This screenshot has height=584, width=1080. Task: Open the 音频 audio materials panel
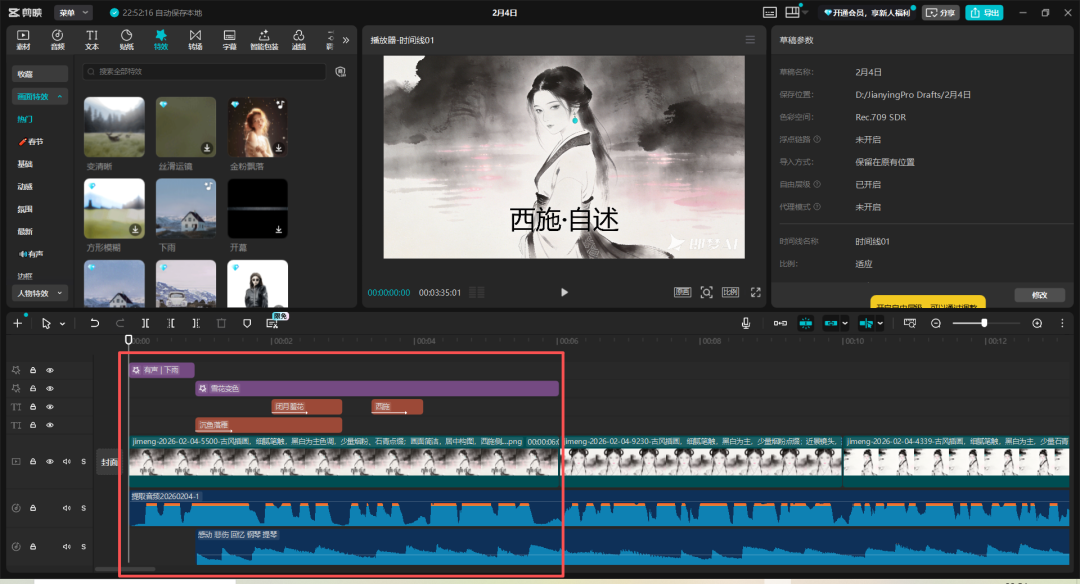coord(57,40)
